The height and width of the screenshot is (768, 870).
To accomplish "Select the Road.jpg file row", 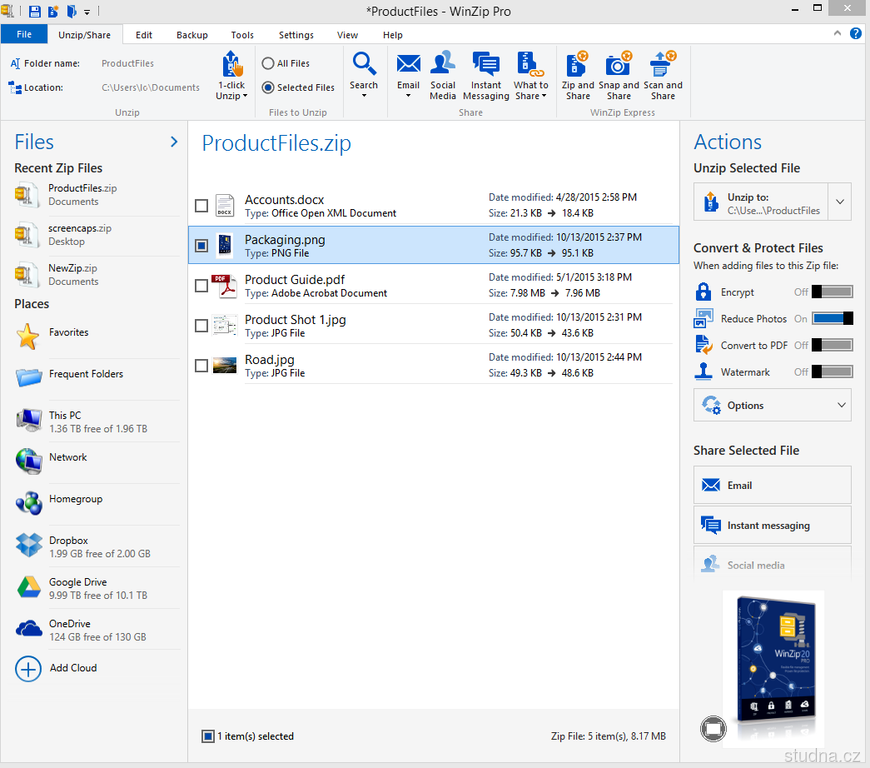I will tap(433, 366).
